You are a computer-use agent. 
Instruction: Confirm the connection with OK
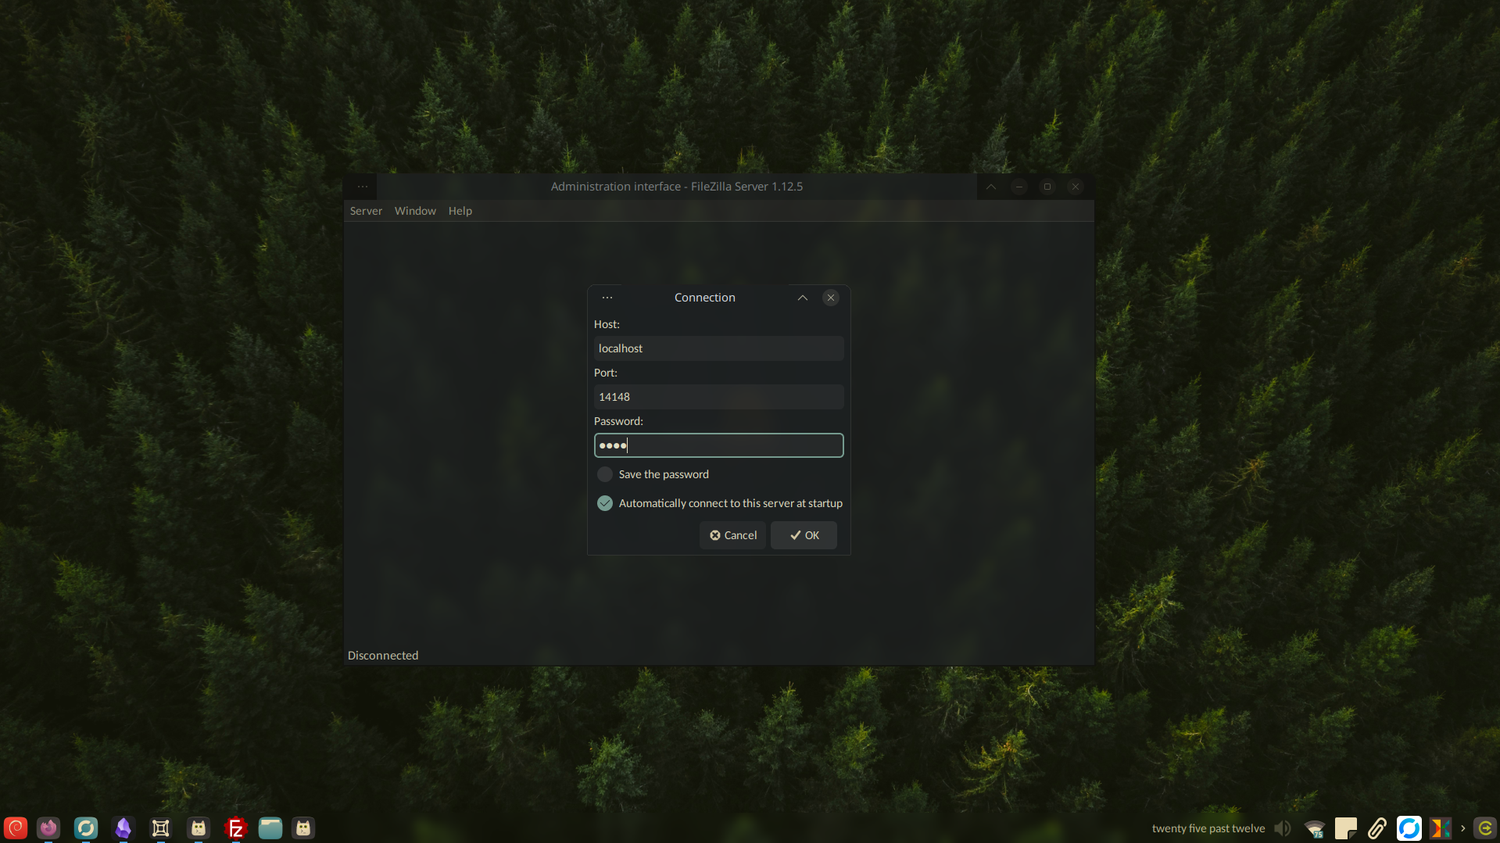tap(804, 535)
